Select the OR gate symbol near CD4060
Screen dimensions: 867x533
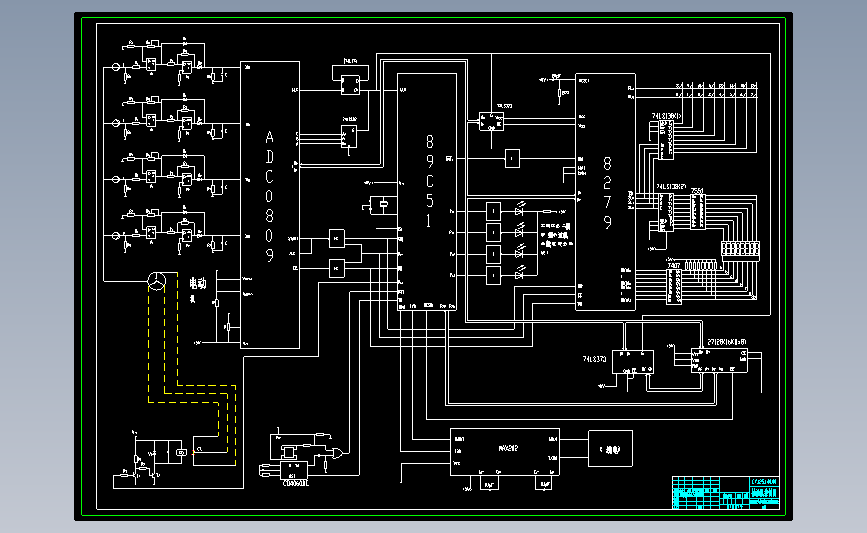click(x=337, y=453)
